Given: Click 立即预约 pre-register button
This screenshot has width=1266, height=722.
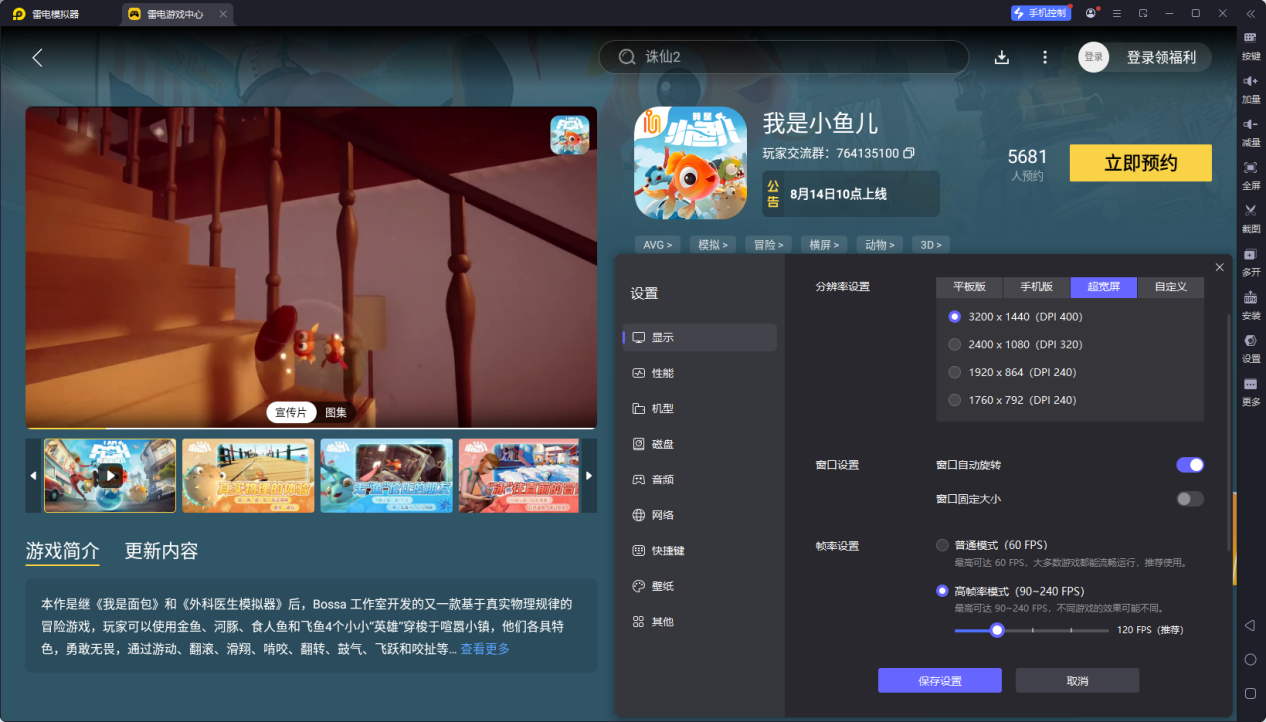Looking at the screenshot, I should point(1140,163).
